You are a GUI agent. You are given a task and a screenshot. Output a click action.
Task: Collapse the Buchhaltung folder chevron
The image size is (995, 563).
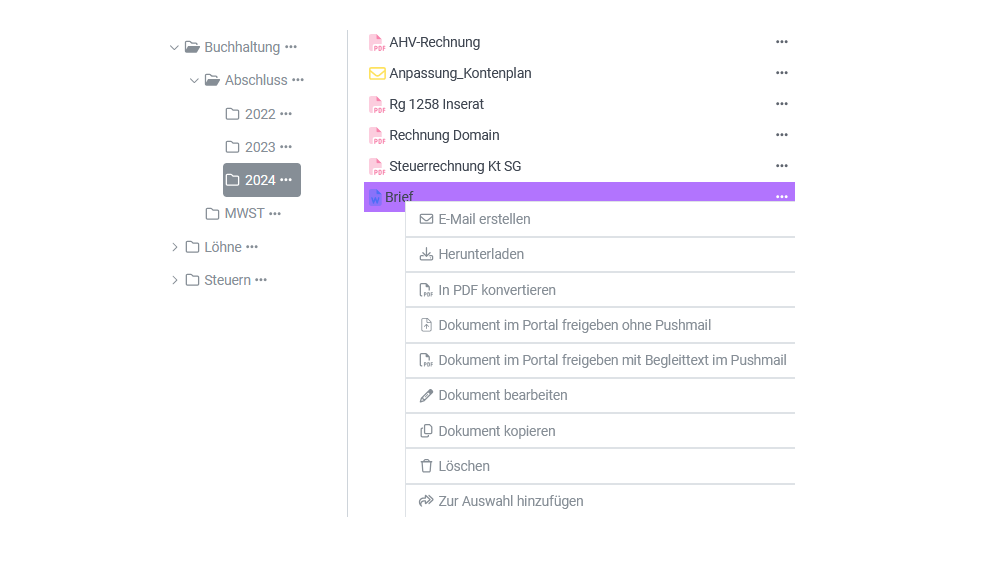174,47
